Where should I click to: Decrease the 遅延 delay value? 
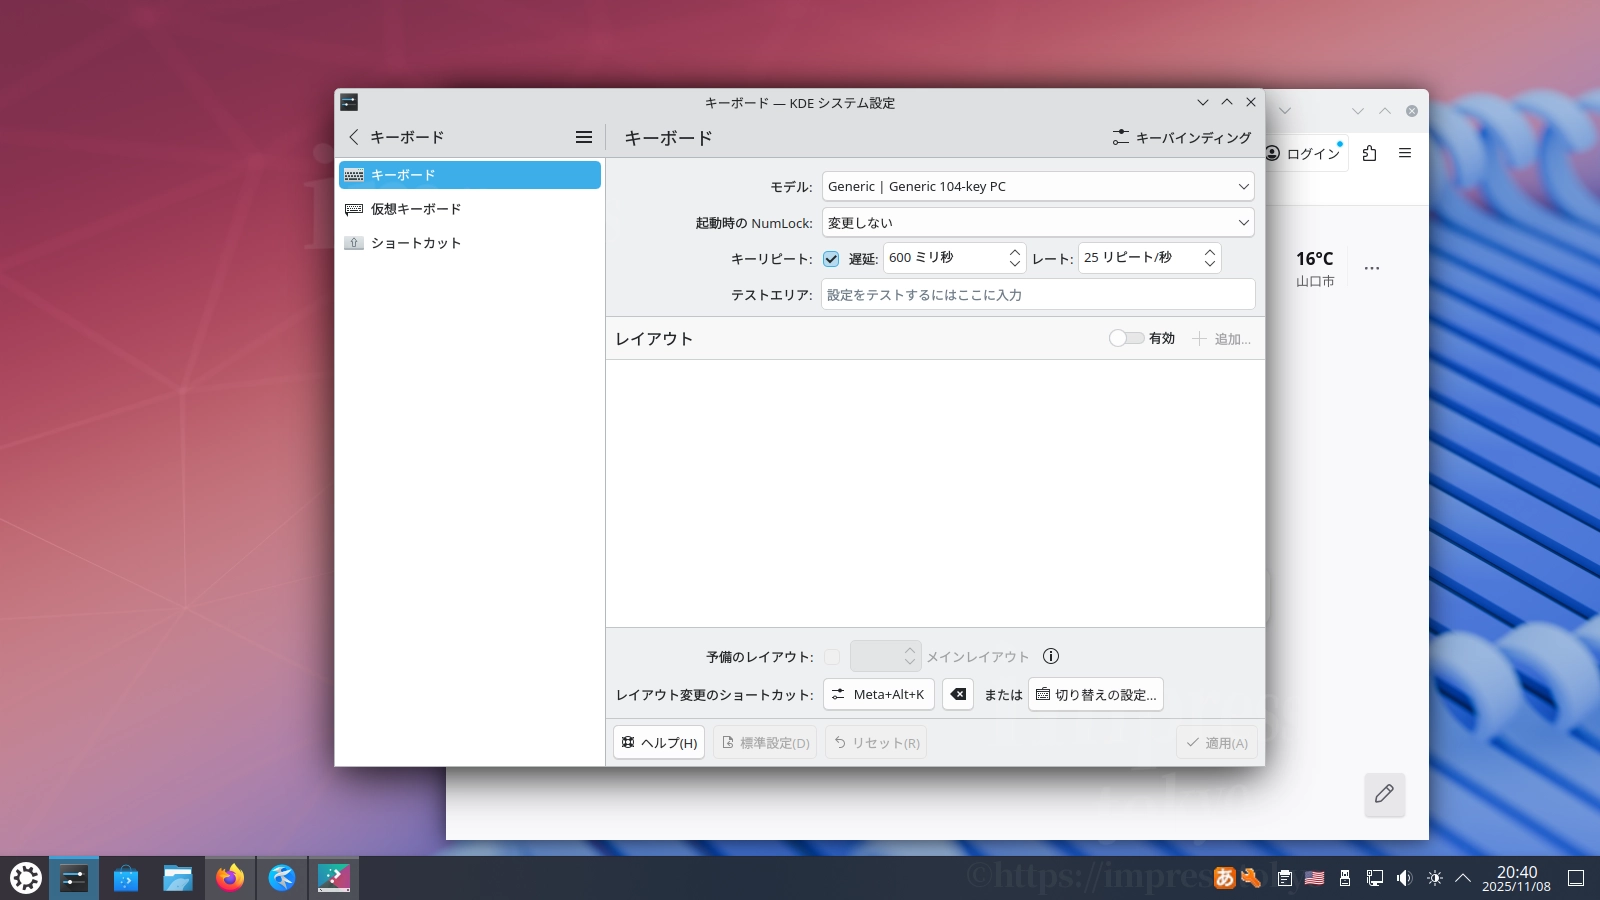point(1015,264)
